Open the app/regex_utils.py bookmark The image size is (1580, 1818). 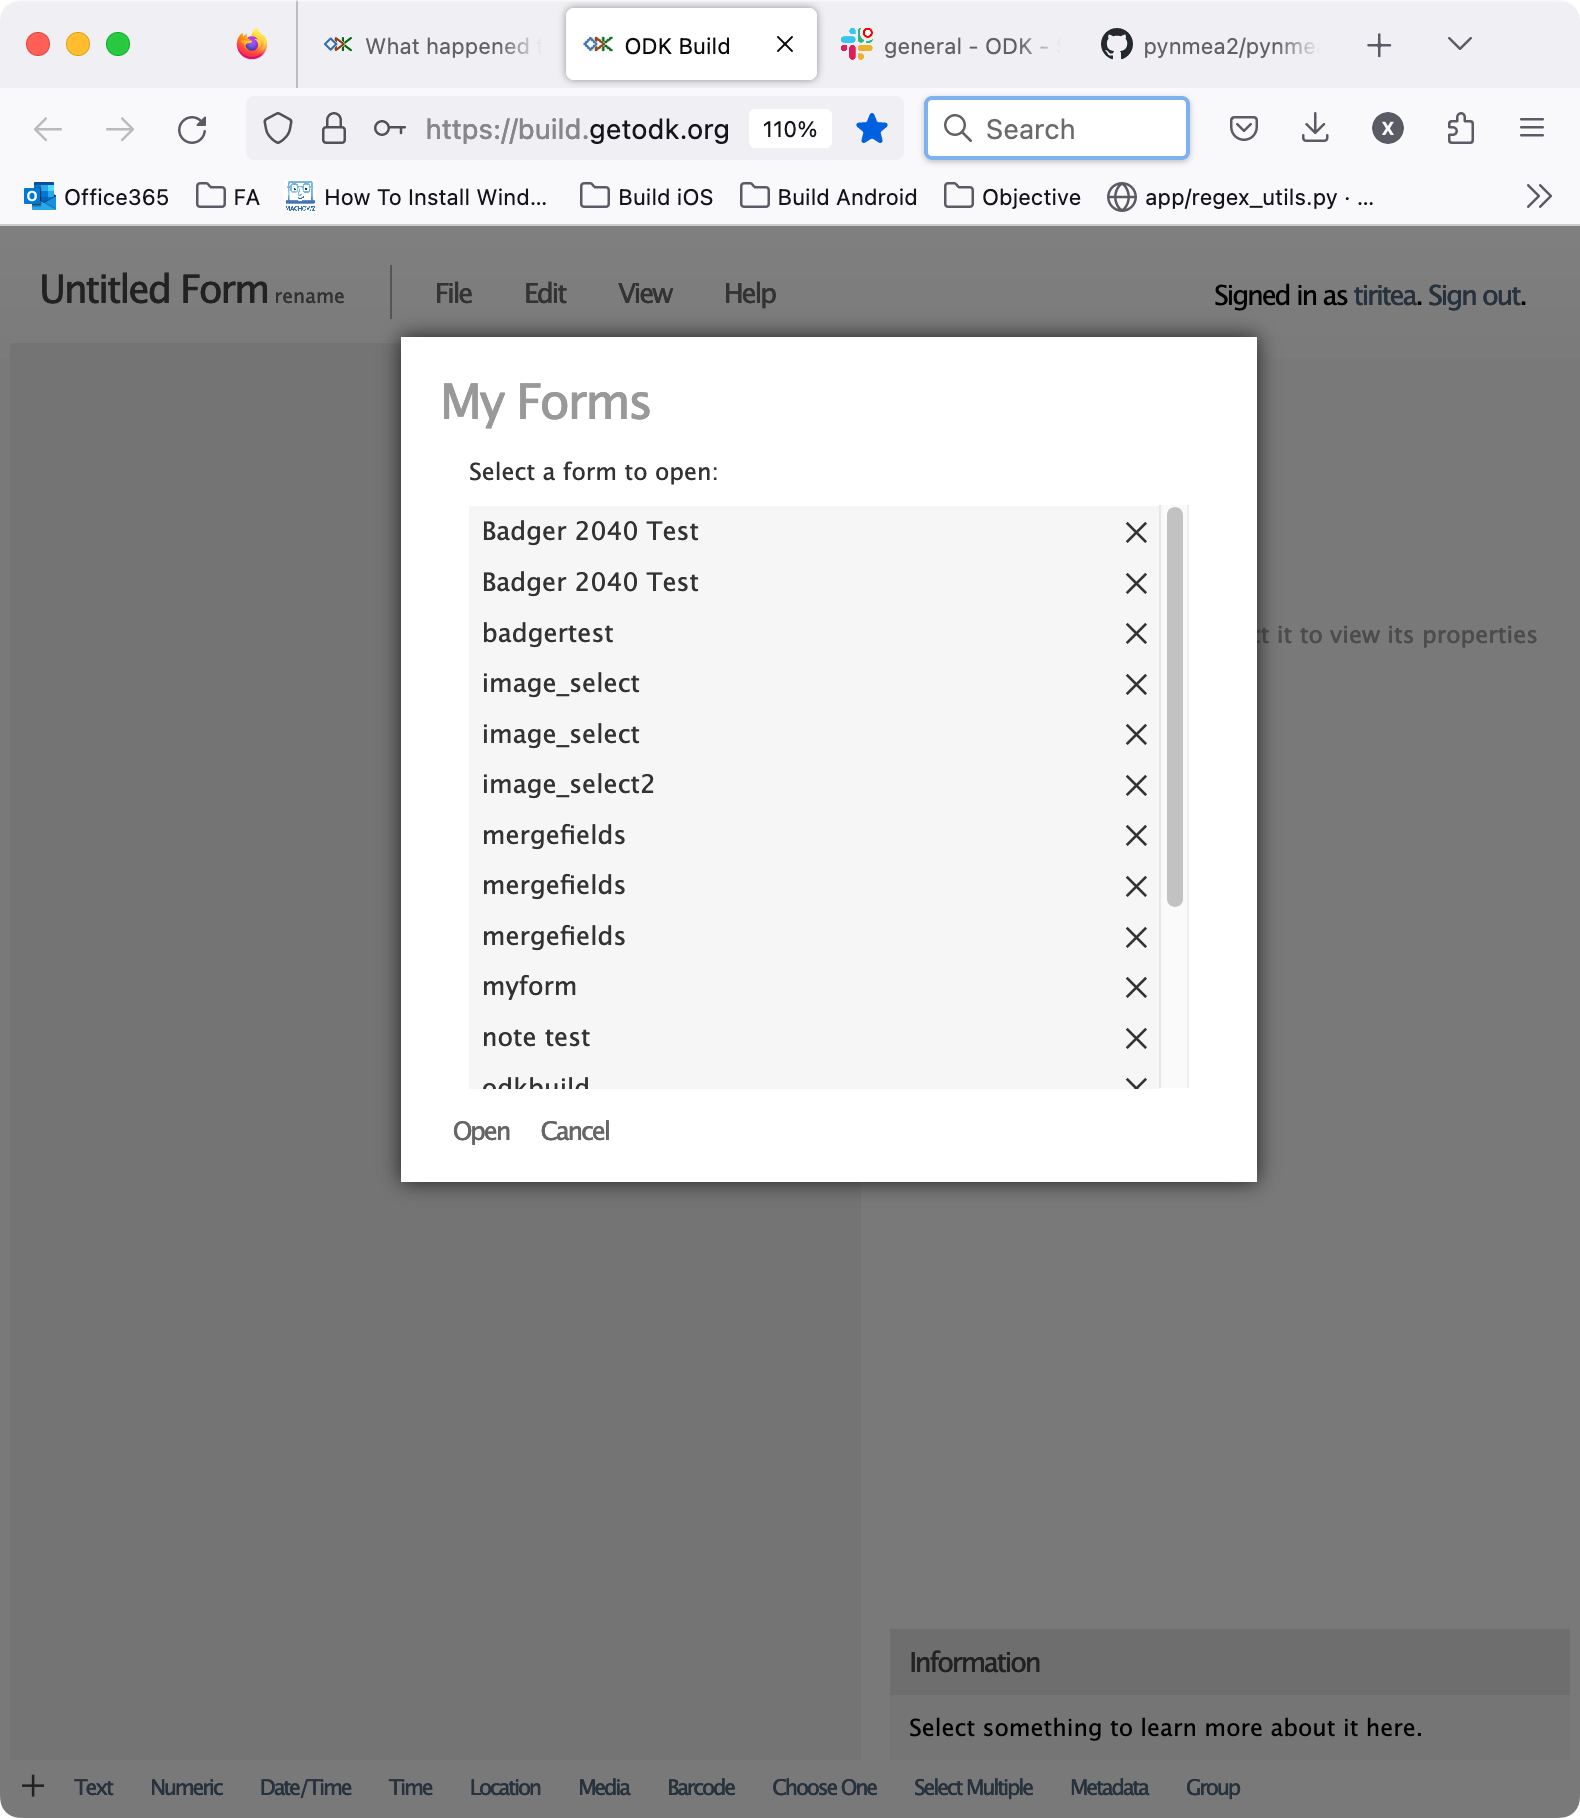click(1240, 196)
